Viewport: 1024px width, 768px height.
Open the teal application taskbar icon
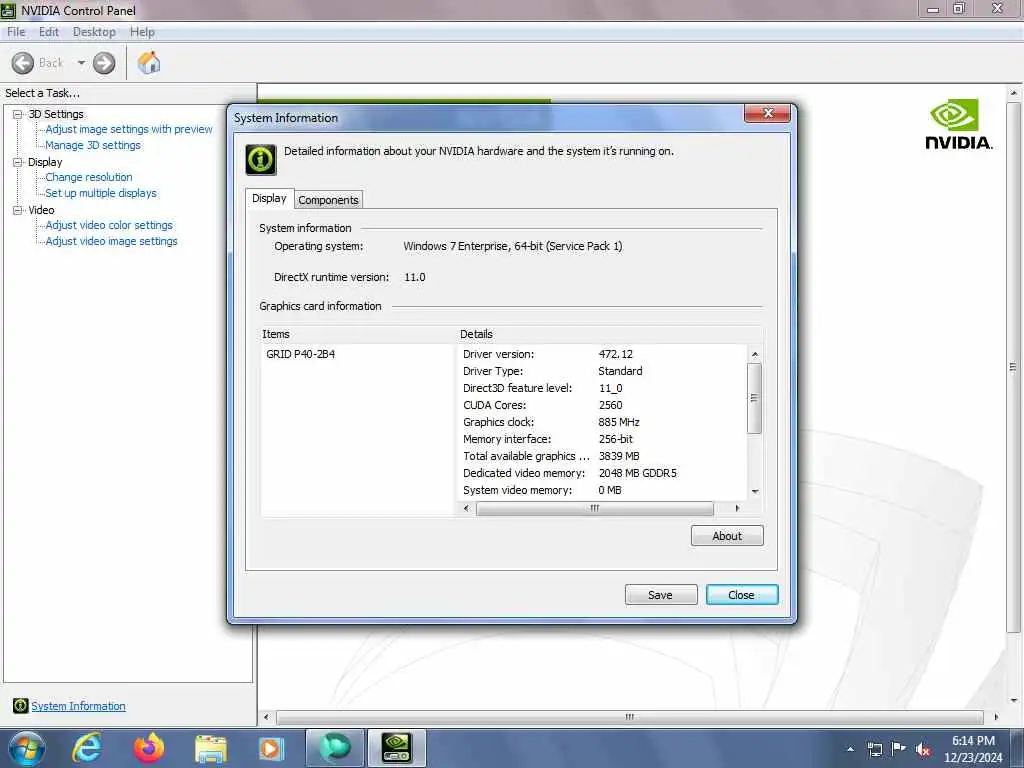[x=334, y=748]
